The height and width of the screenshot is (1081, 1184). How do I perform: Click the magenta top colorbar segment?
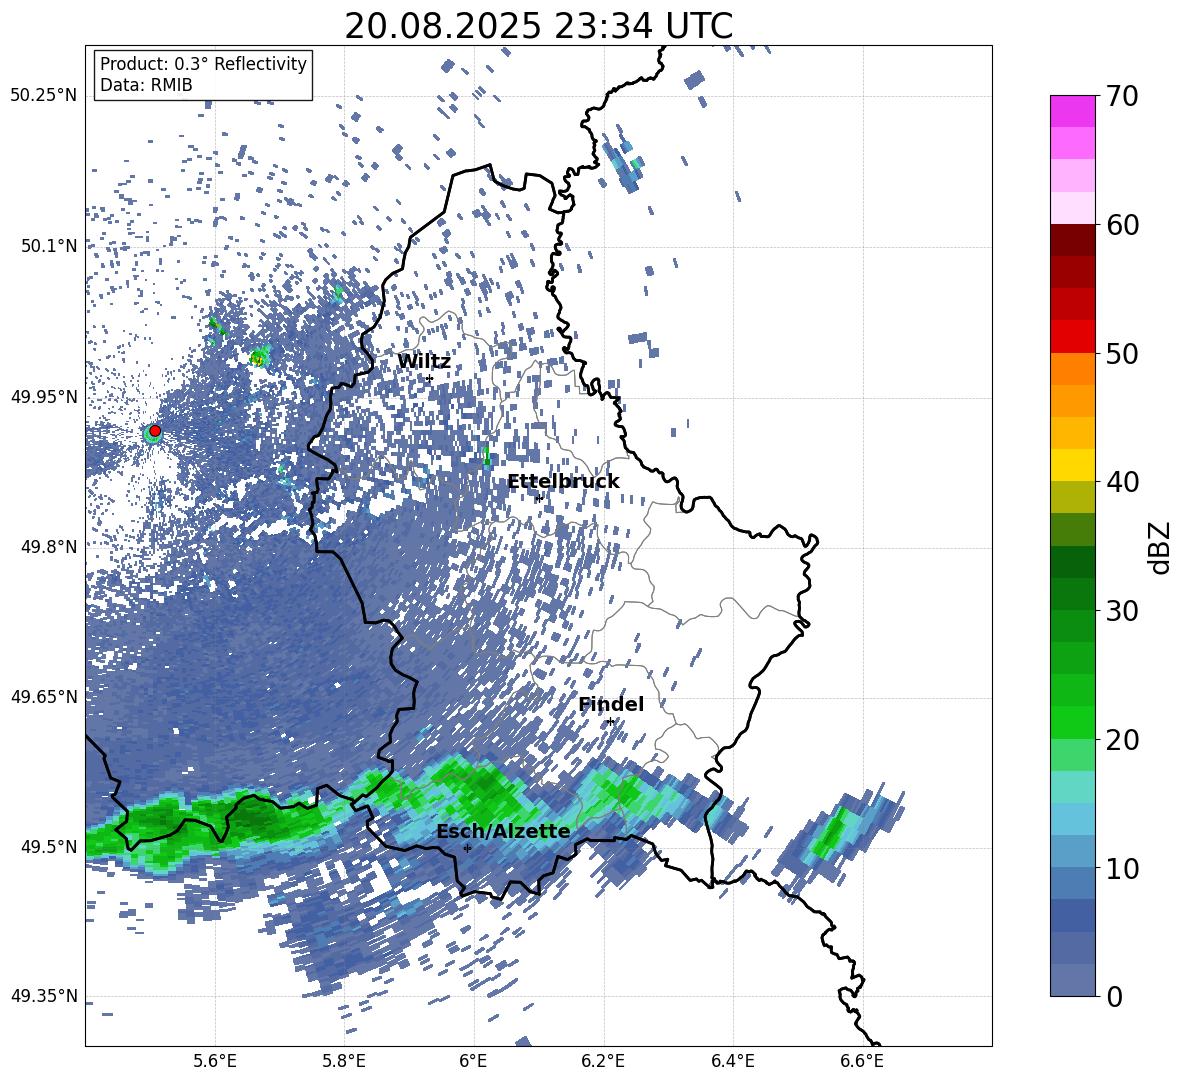[1073, 111]
